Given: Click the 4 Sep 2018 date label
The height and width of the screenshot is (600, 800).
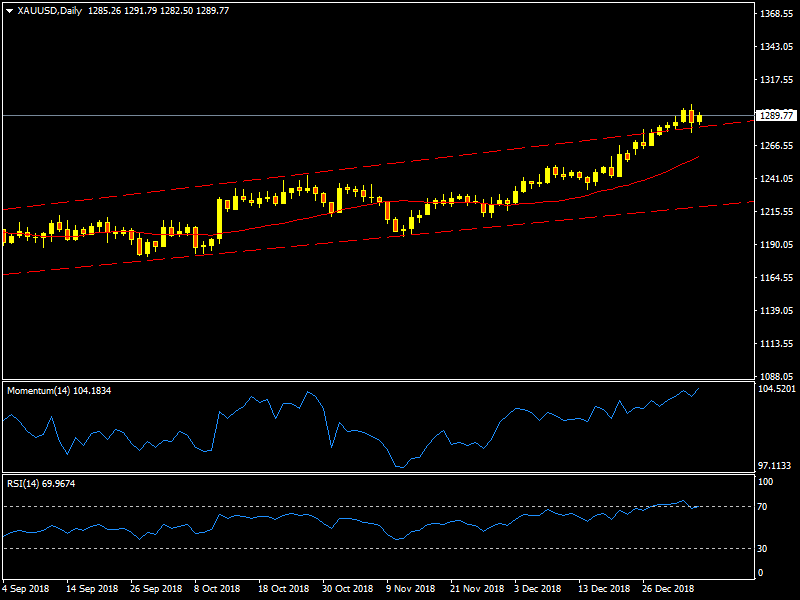Looking at the screenshot, I should click(27, 590).
